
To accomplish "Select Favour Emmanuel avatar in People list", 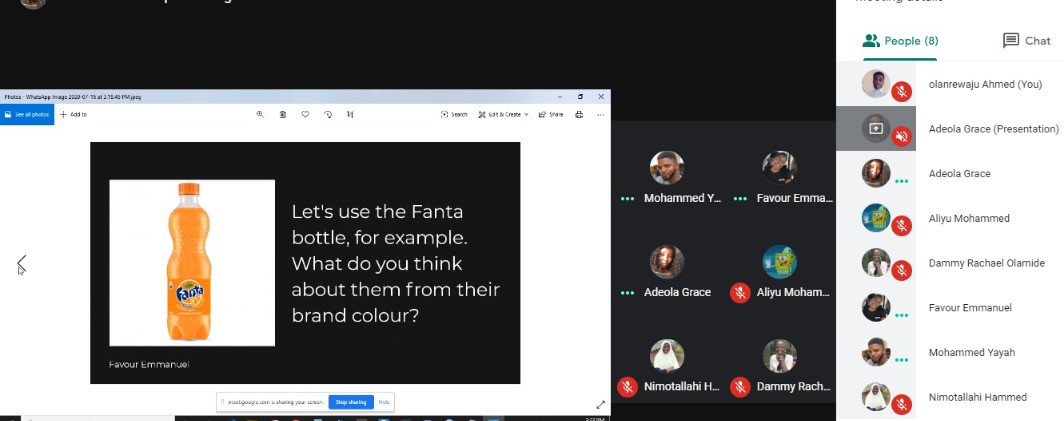I will pos(876,308).
